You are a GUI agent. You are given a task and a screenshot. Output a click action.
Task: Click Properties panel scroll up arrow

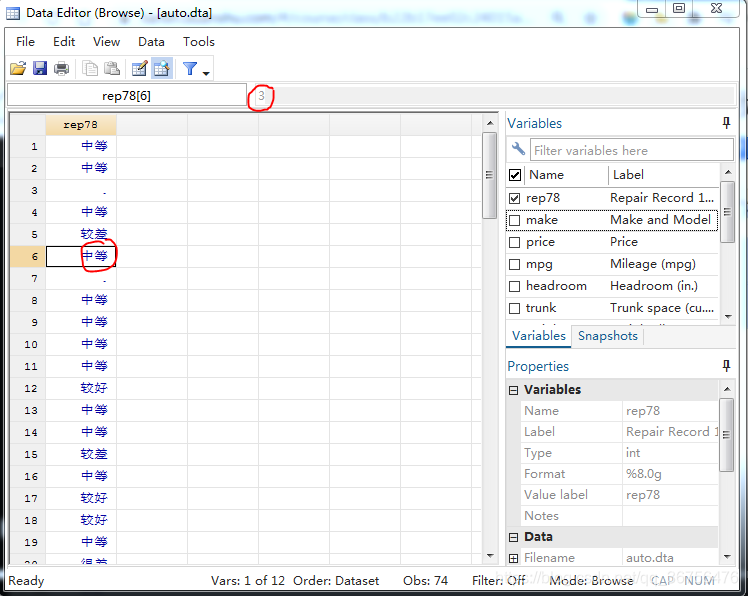click(x=727, y=389)
